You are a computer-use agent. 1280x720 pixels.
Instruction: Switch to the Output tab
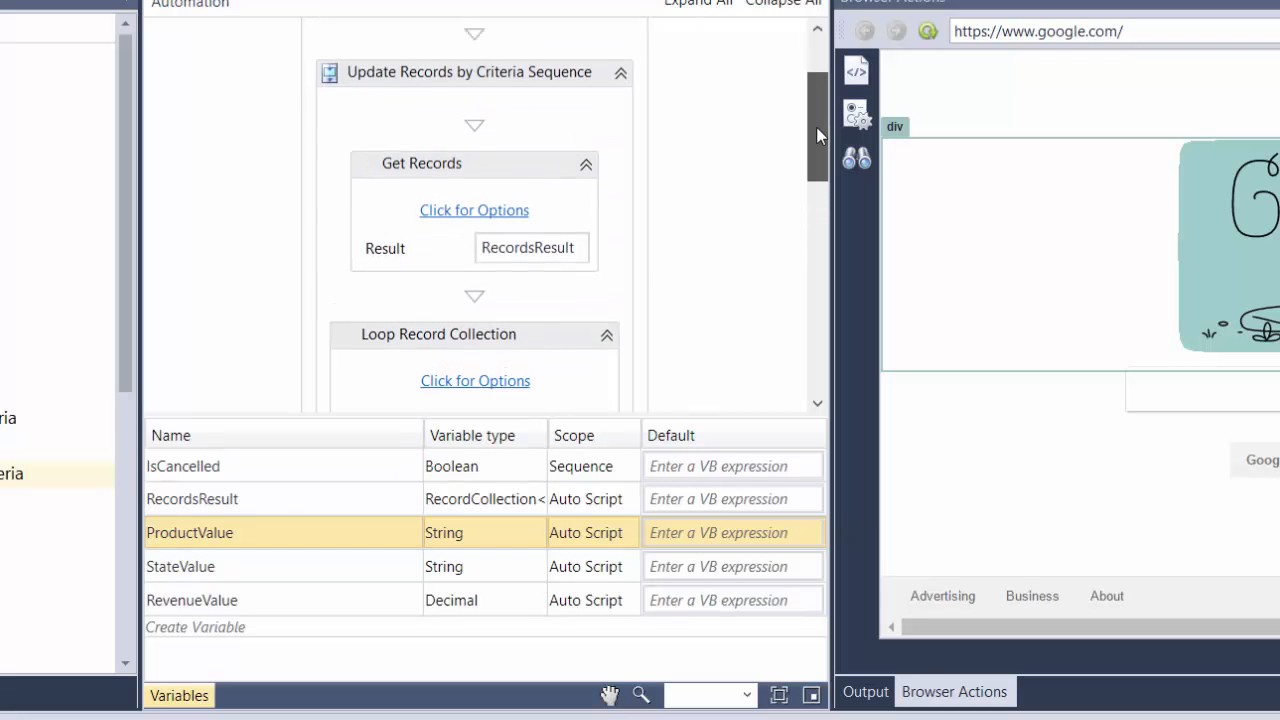point(866,692)
